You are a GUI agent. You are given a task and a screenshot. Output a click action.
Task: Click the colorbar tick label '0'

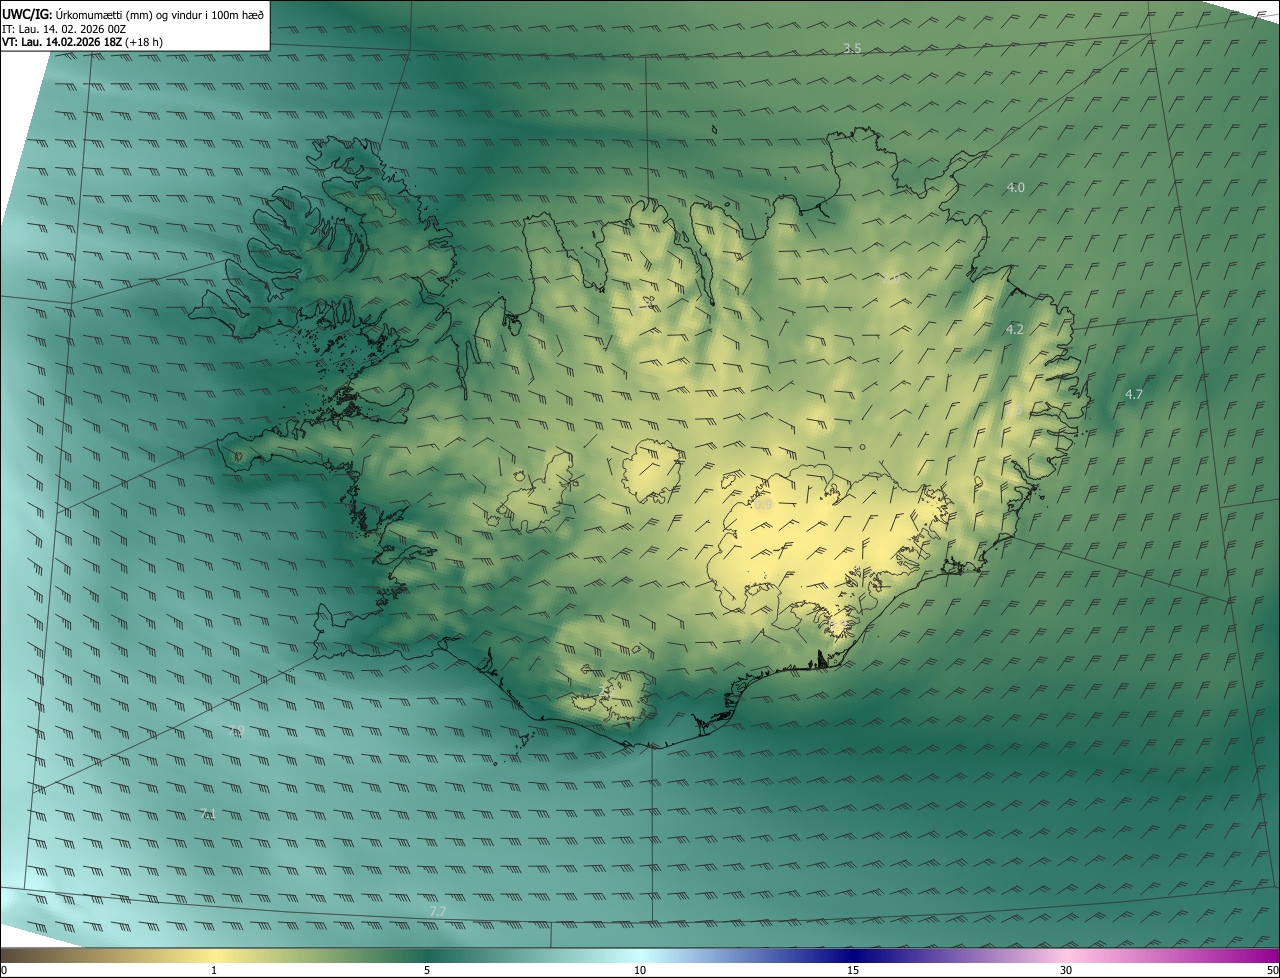click(x=4, y=970)
